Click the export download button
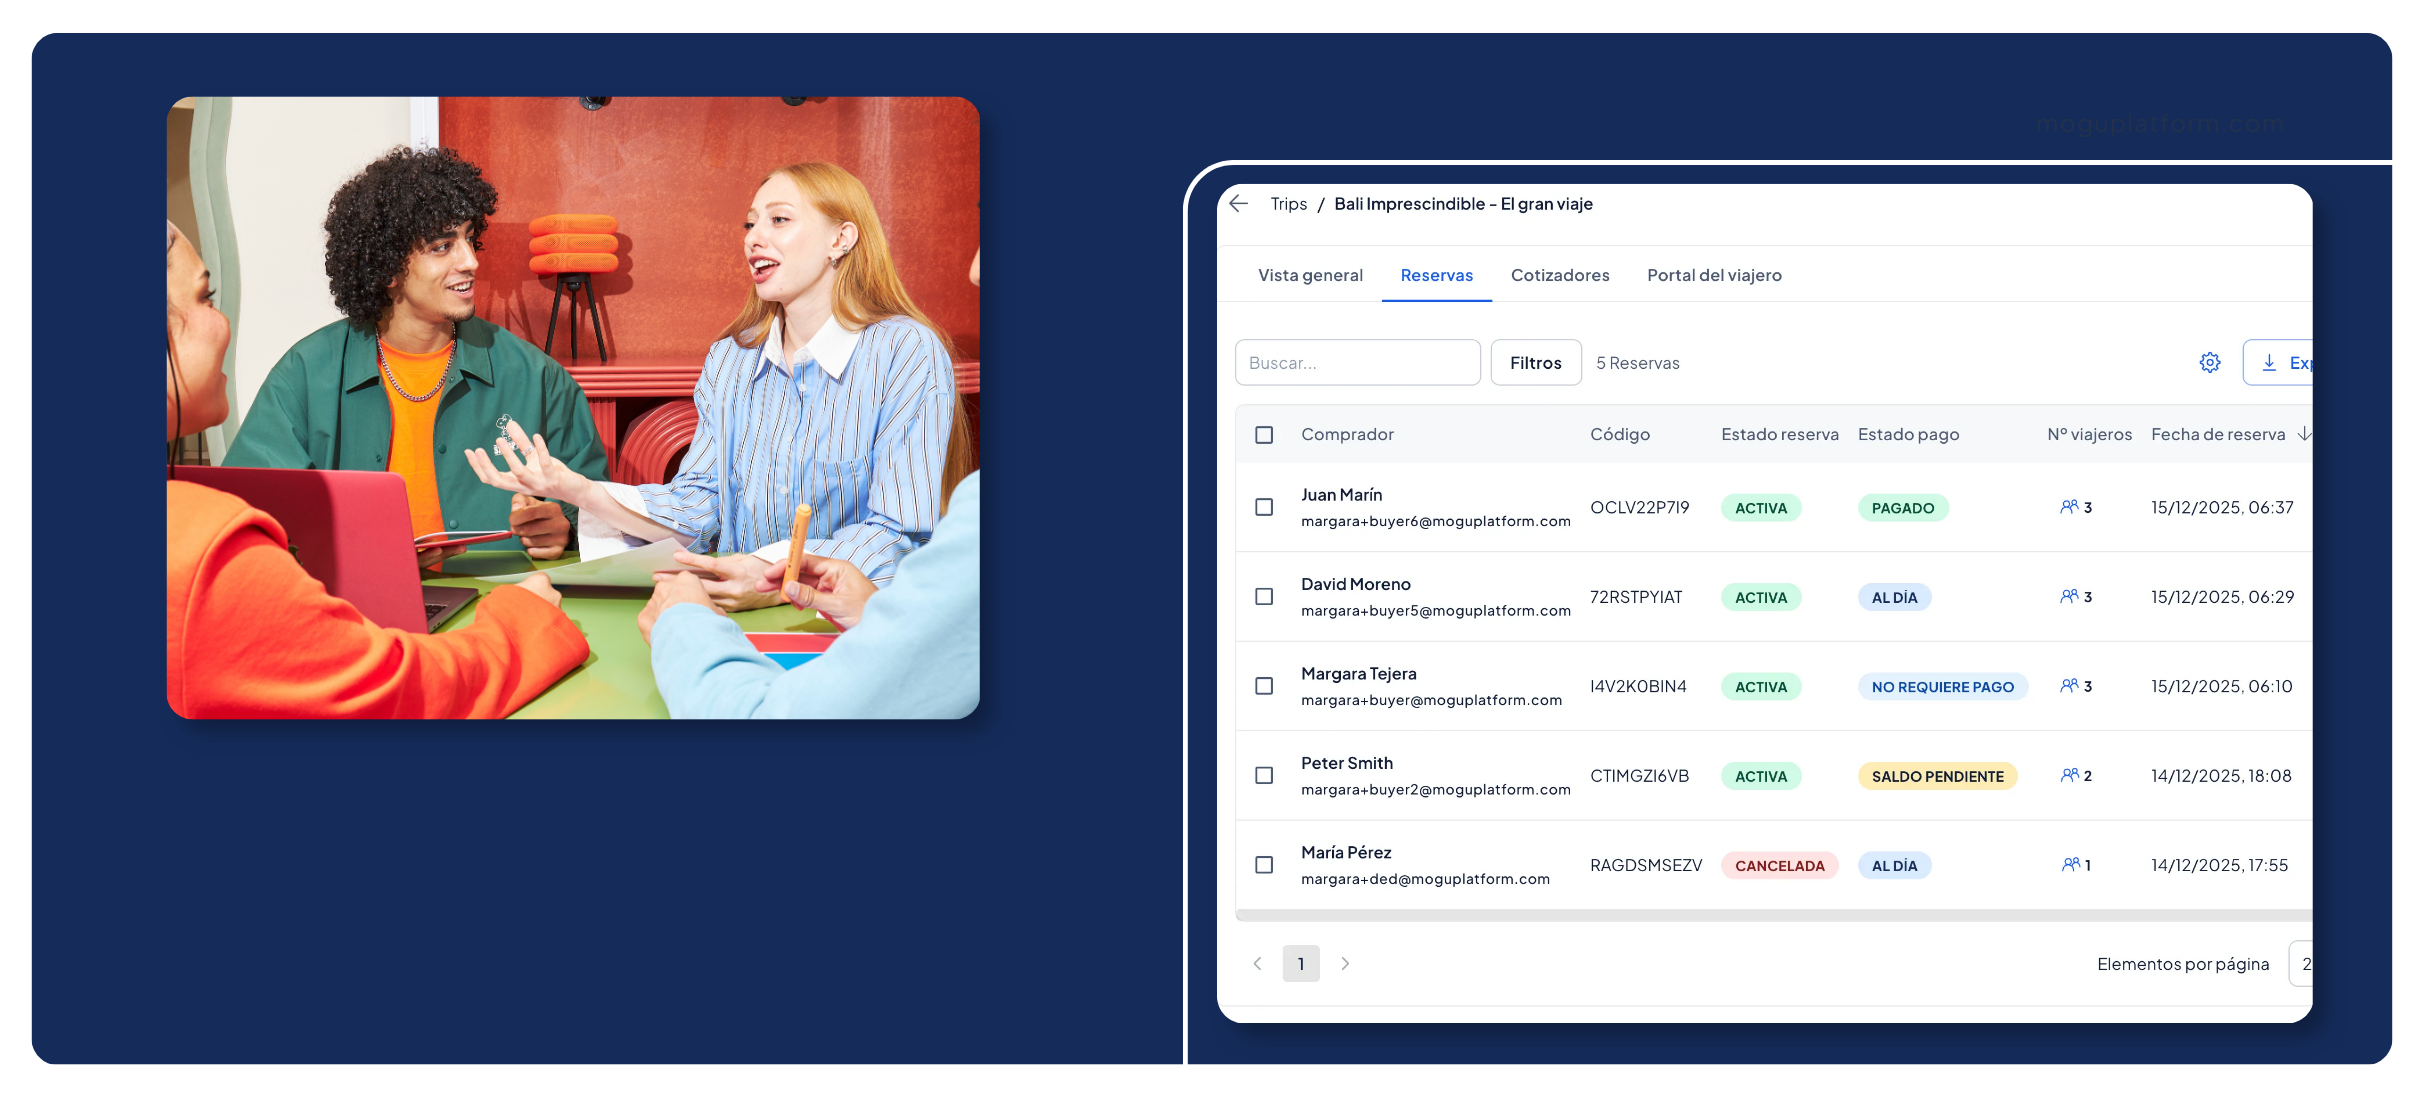2424x1098 pixels. (x=2278, y=362)
